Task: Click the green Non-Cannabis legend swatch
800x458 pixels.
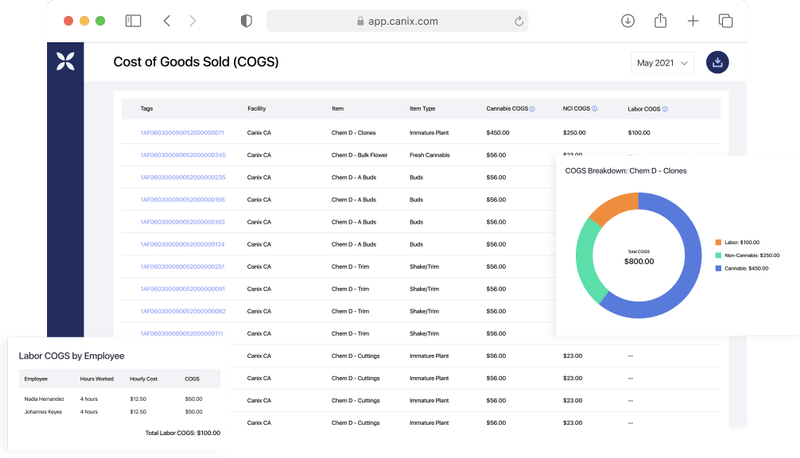Action: pyautogui.click(x=718, y=255)
